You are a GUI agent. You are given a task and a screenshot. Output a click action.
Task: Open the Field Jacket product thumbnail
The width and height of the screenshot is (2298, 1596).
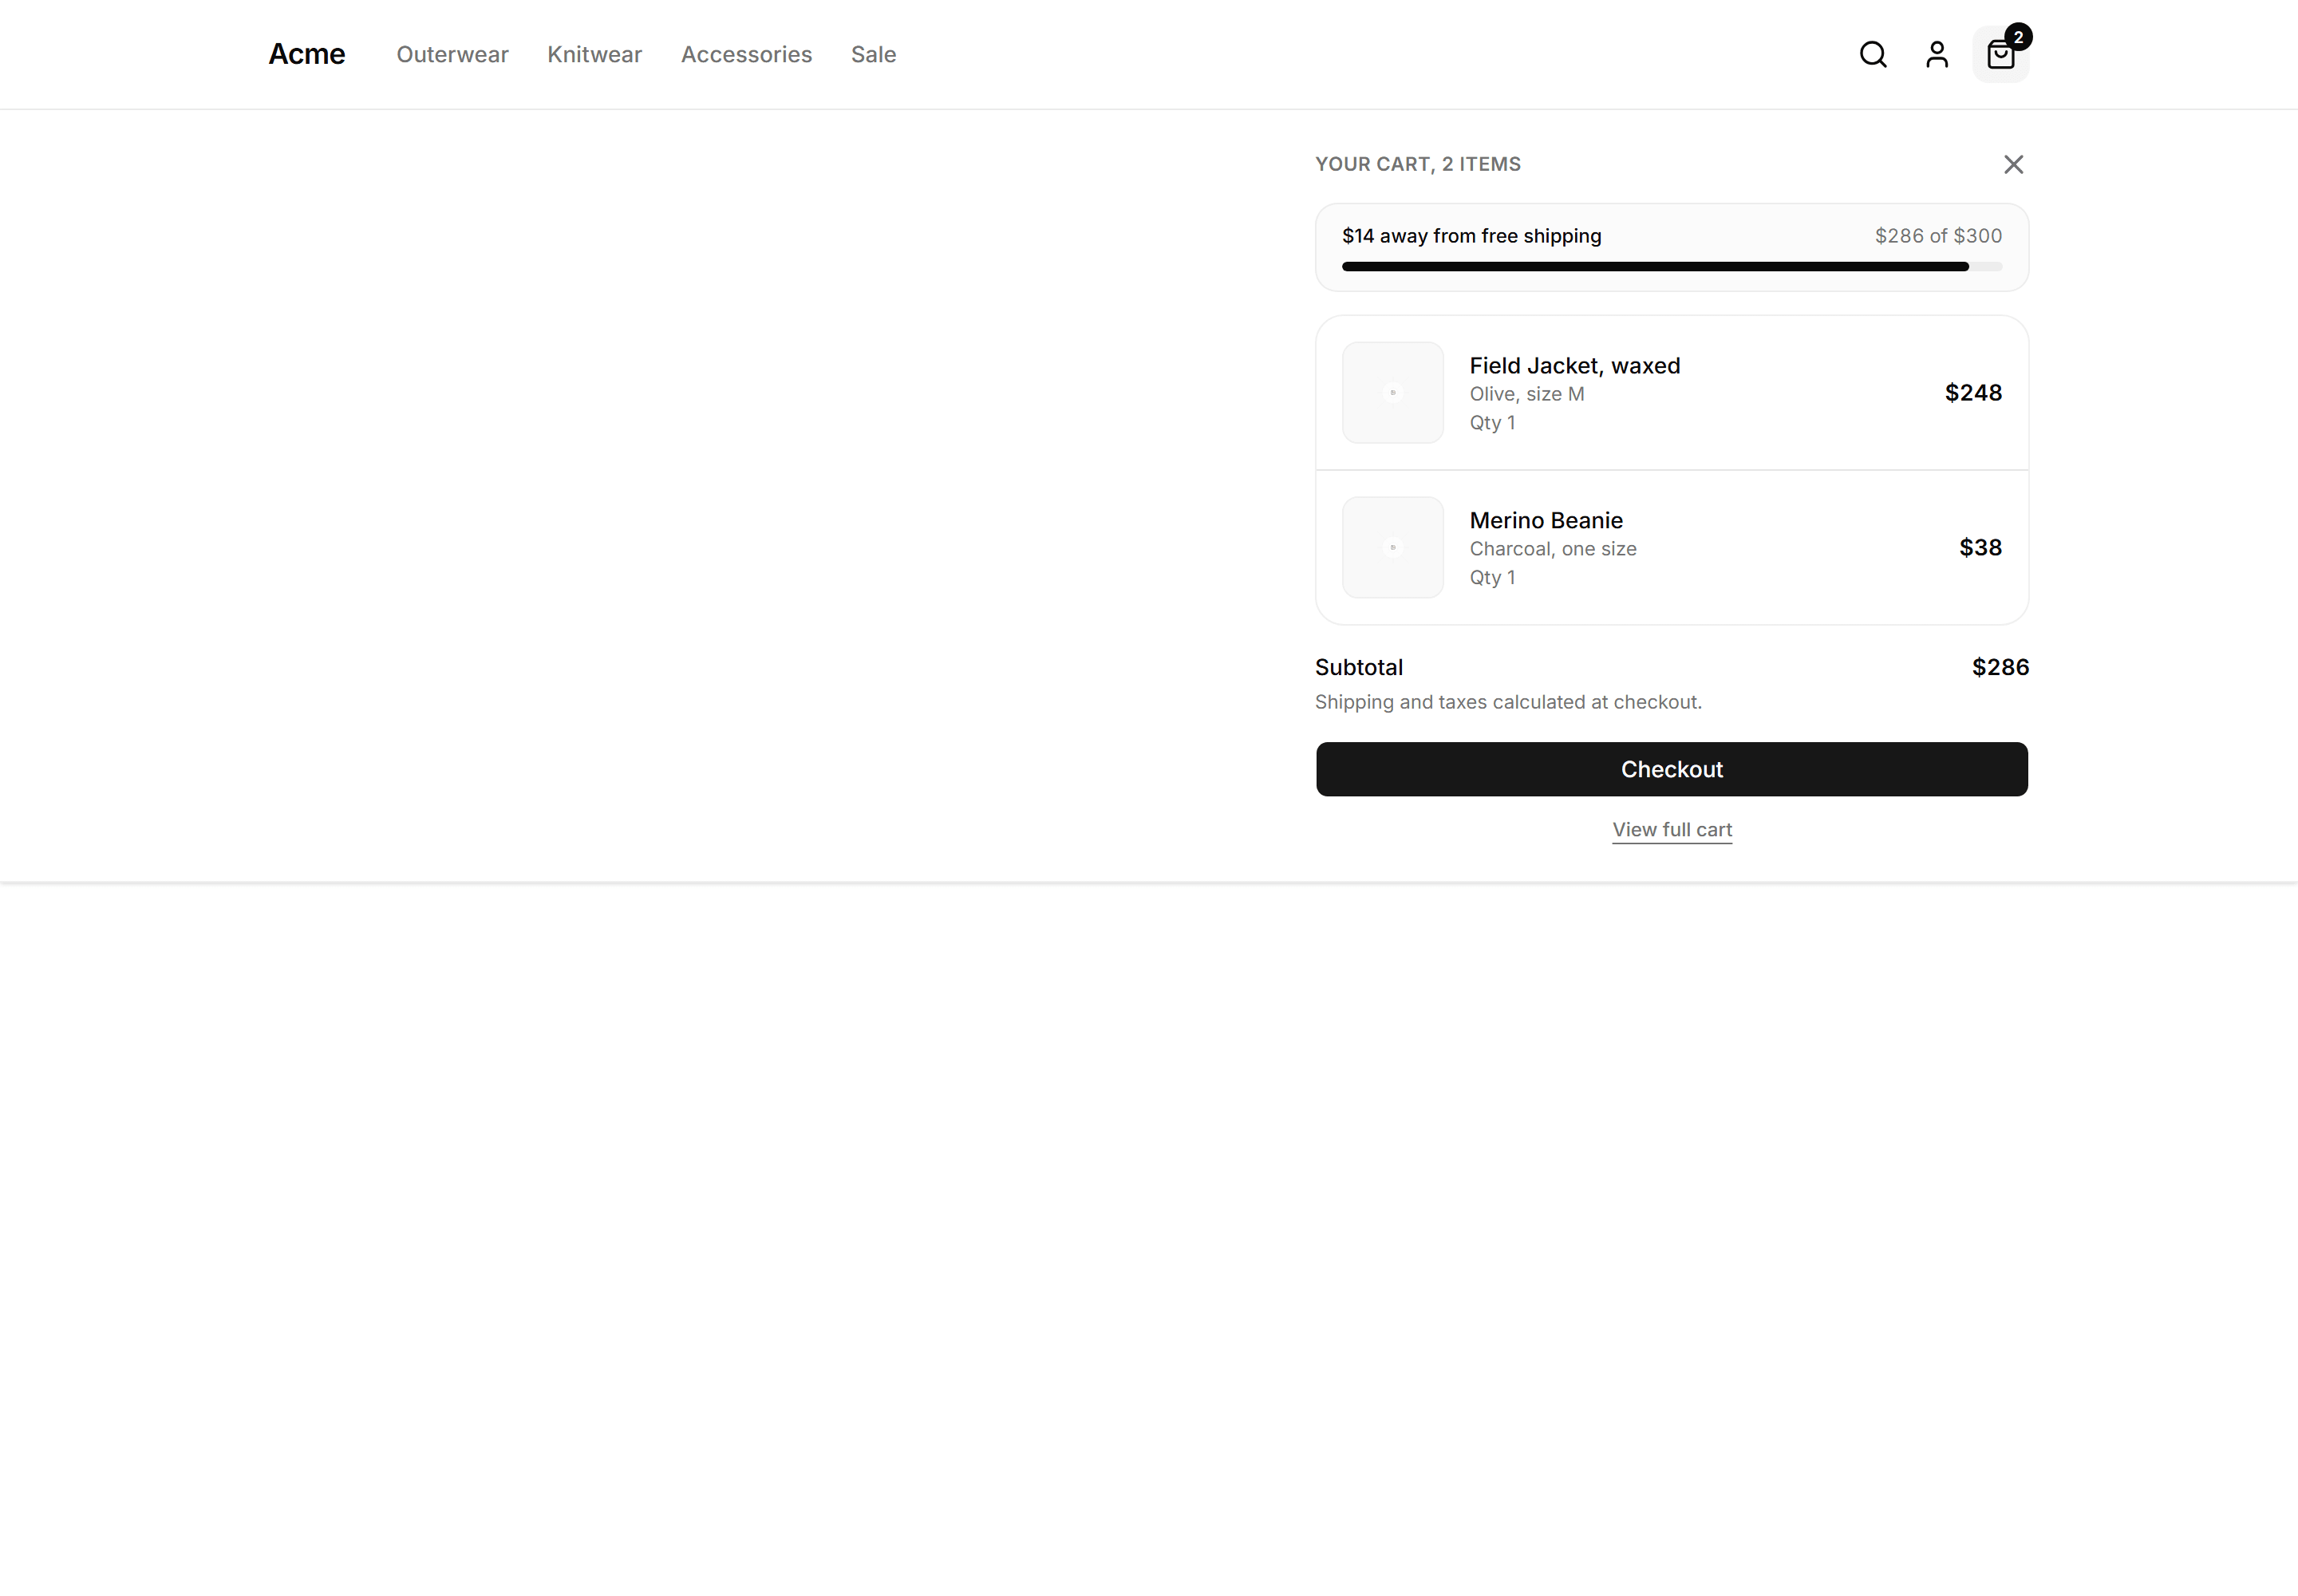(x=1392, y=393)
